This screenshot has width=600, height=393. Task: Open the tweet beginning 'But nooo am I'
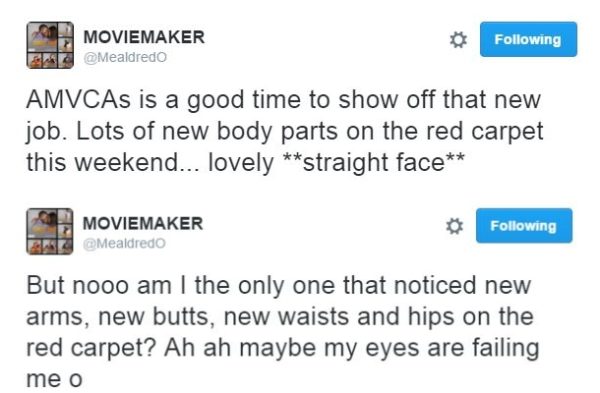283,332
